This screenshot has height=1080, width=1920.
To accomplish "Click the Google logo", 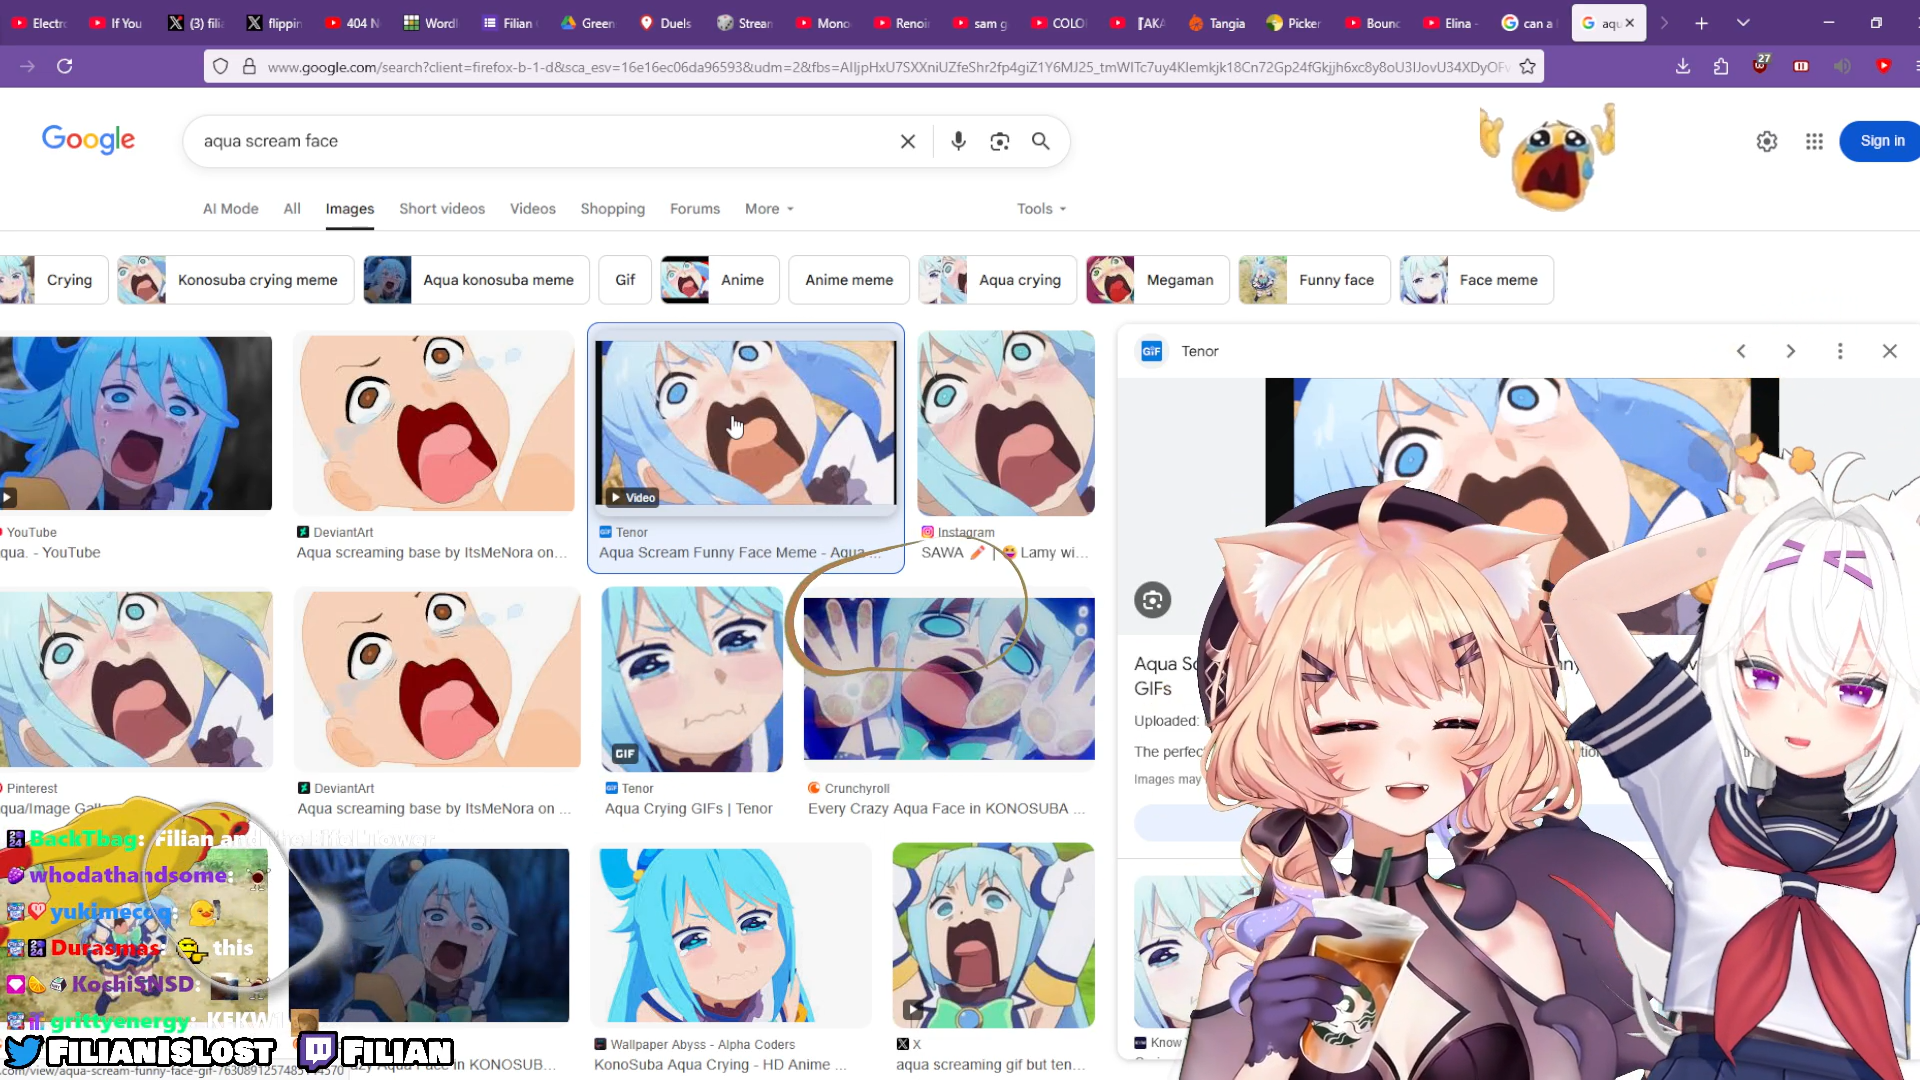I will [x=88, y=140].
